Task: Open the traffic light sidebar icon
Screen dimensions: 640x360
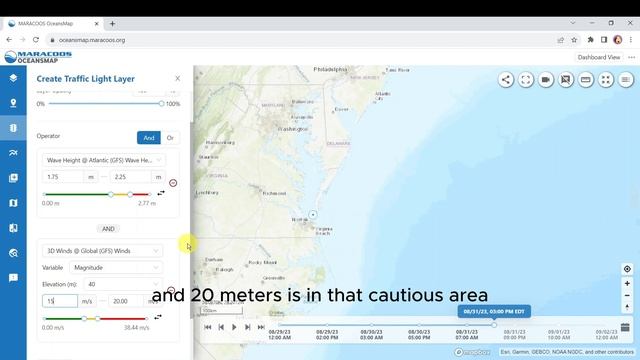Action: click(x=13, y=128)
